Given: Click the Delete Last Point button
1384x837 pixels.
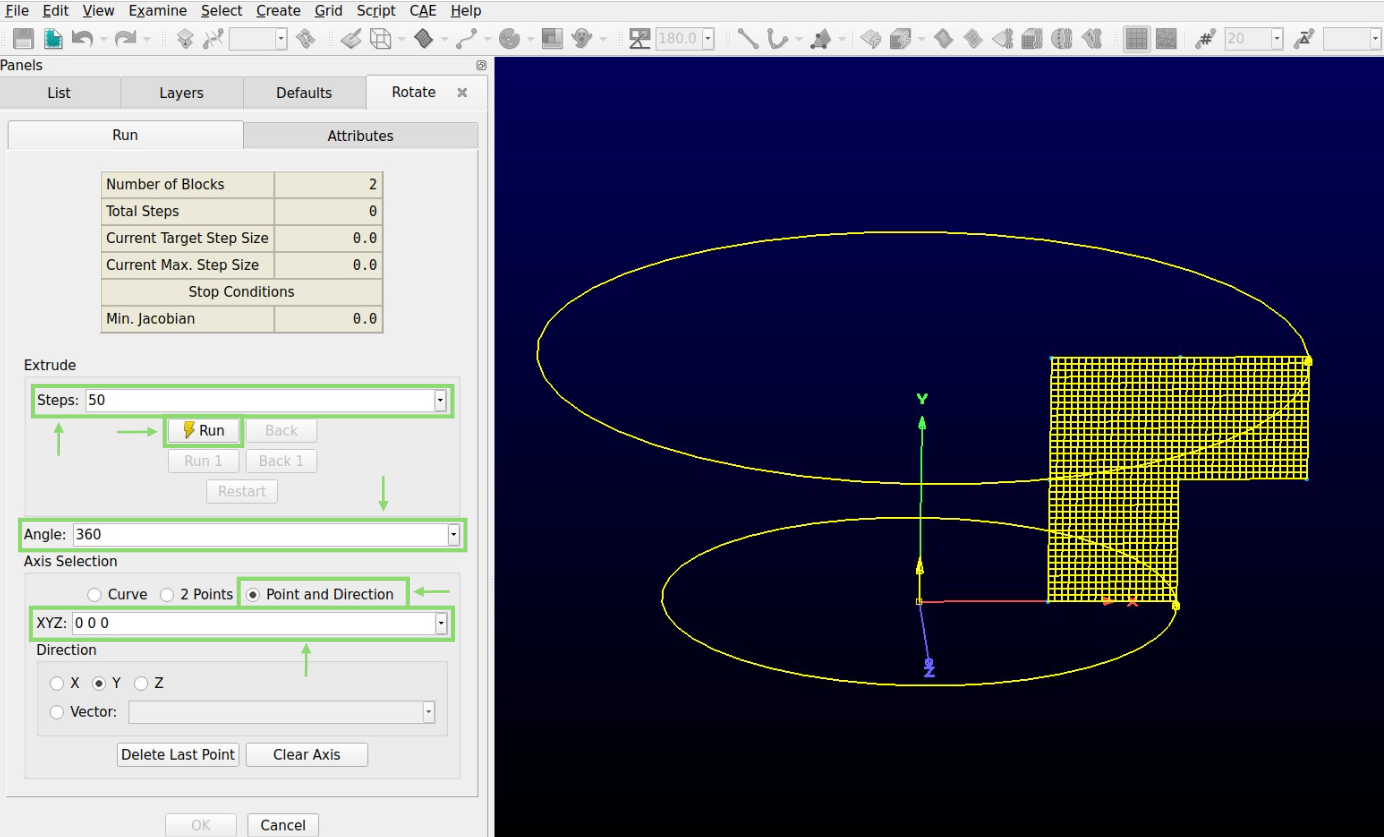Looking at the screenshot, I should tap(178, 755).
